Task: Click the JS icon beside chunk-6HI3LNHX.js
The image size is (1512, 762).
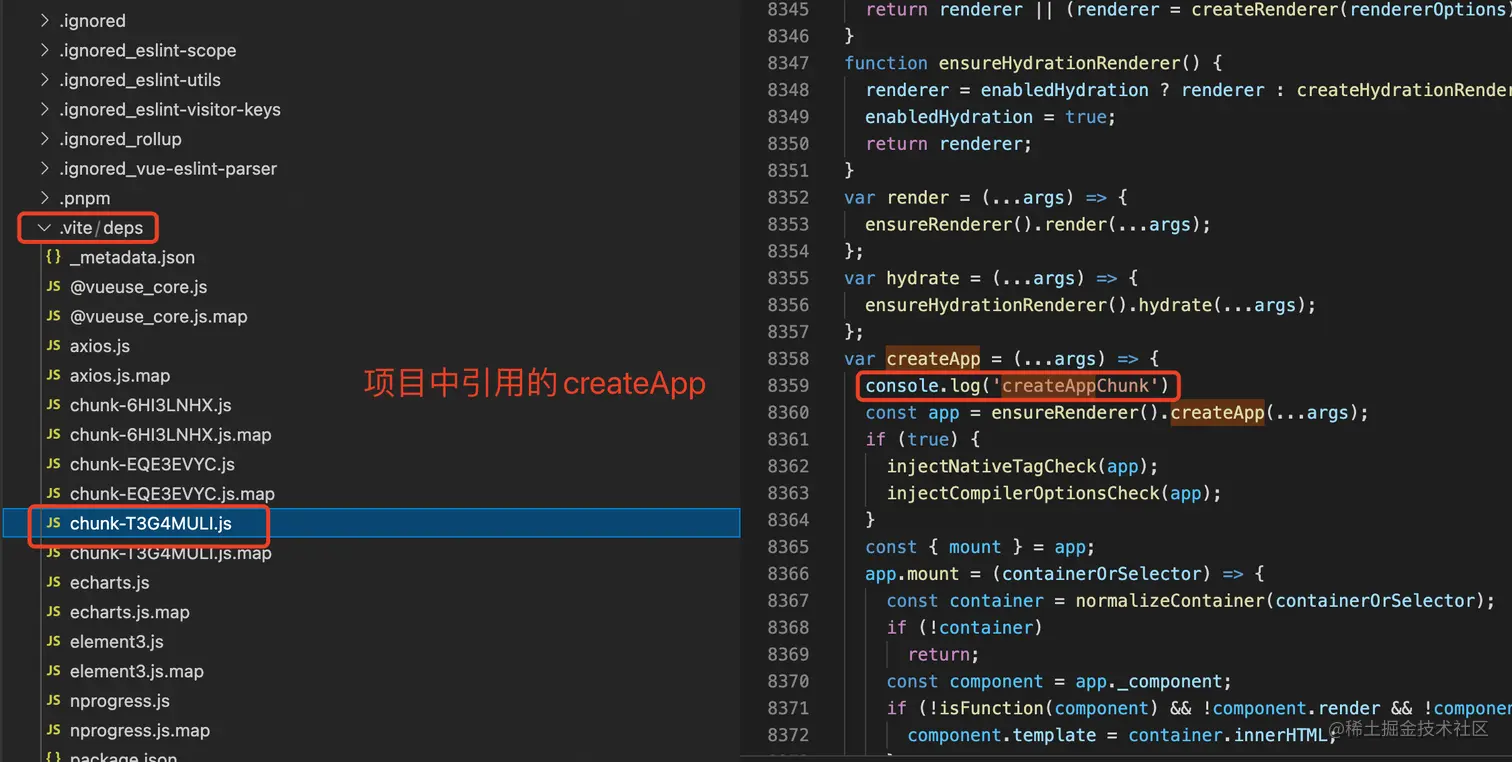Action: tap(53, 405)
